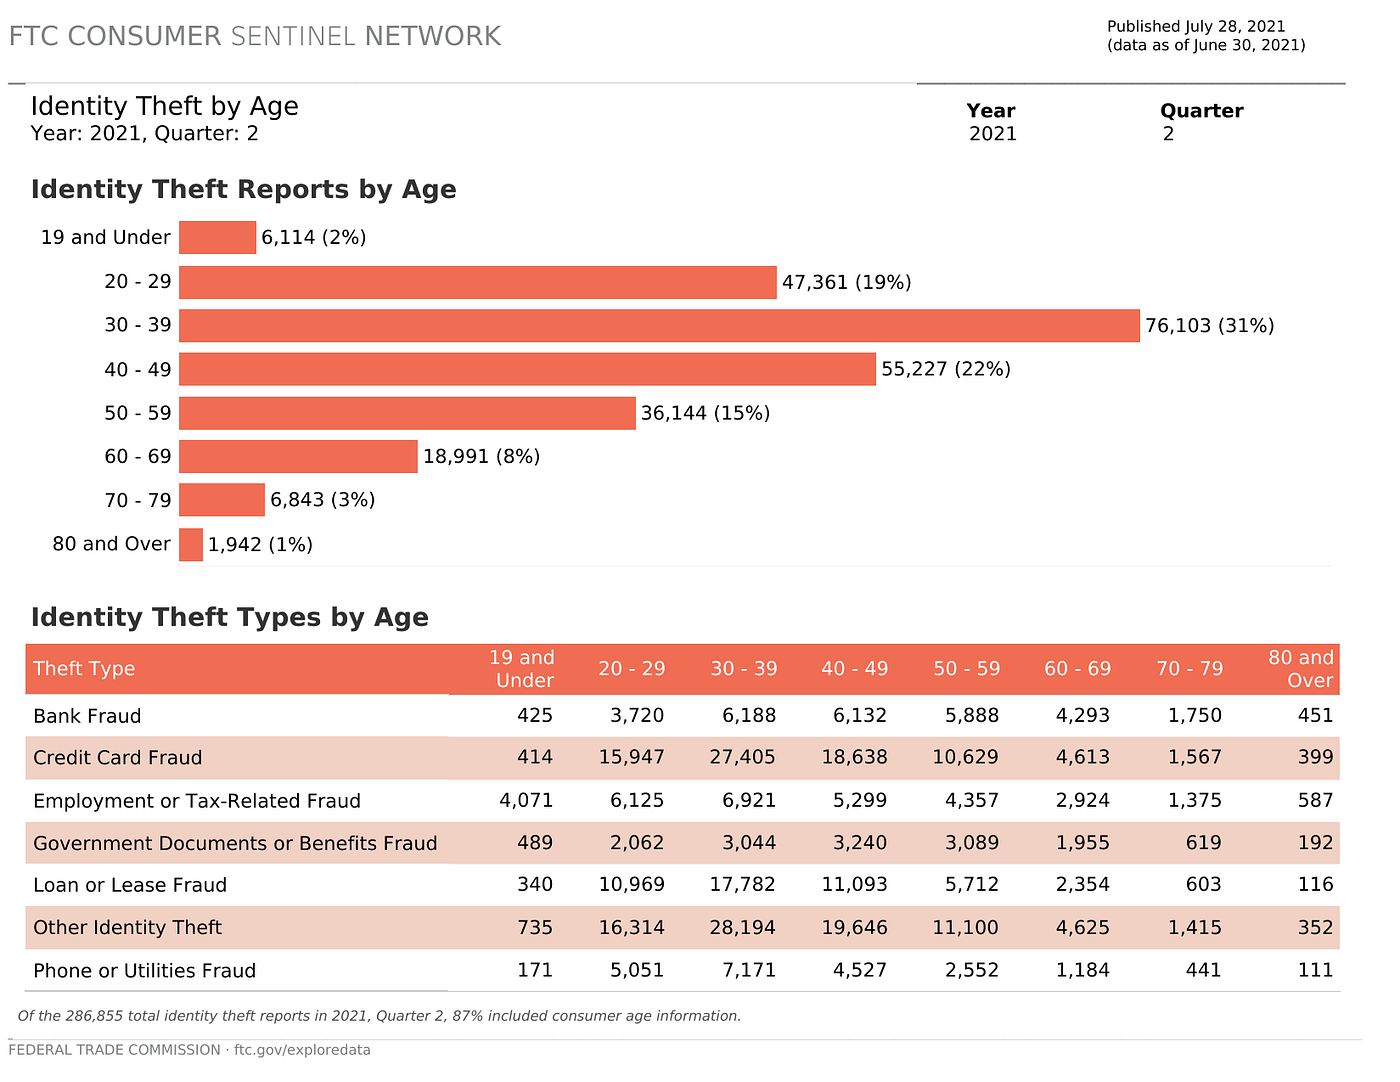Select the 20 - 29 age bar
Viewport: 1400px width, 1082px height.
pyautogui.click(x=478, y=282)
